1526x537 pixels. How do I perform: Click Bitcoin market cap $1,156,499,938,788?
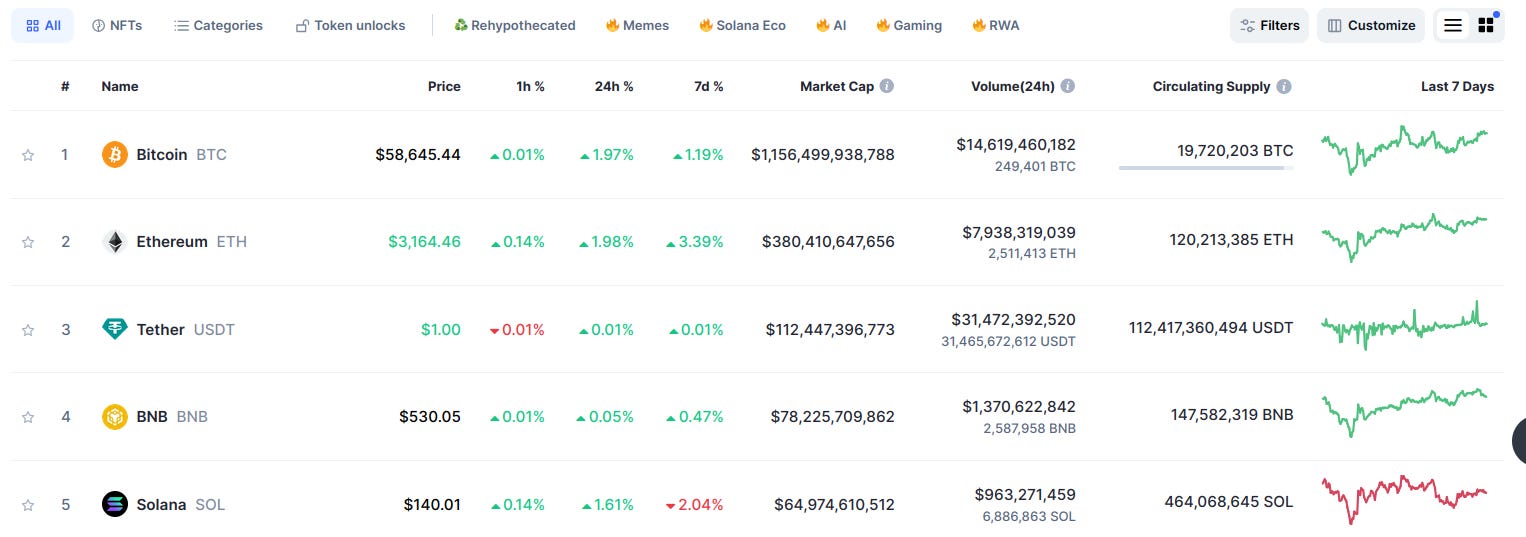[x=823, y=154]
